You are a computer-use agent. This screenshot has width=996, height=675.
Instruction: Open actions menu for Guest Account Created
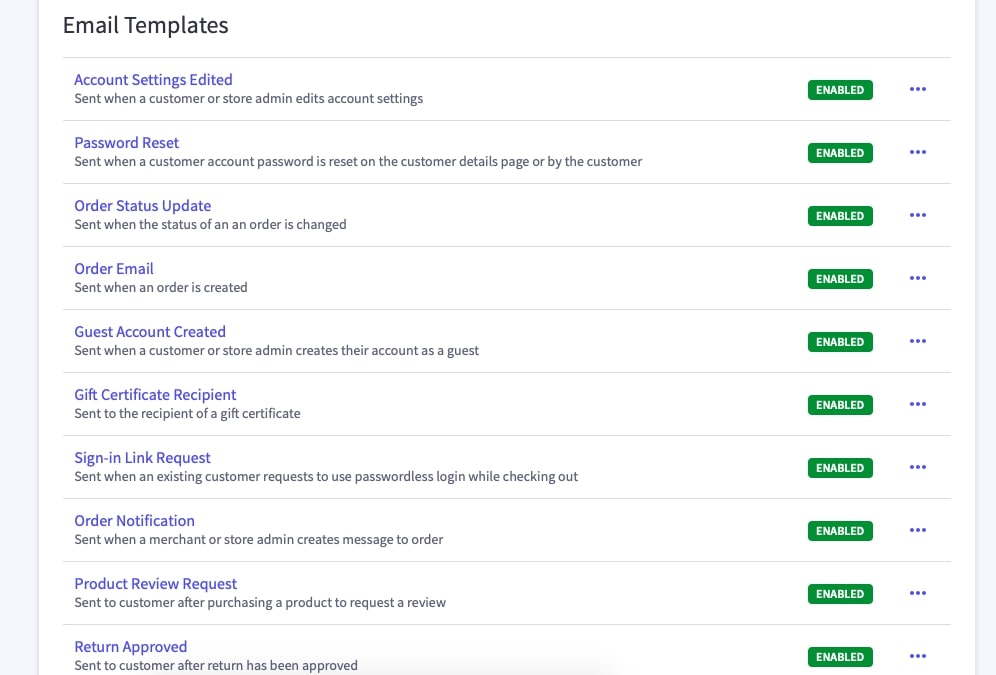[x=917, y=341]
